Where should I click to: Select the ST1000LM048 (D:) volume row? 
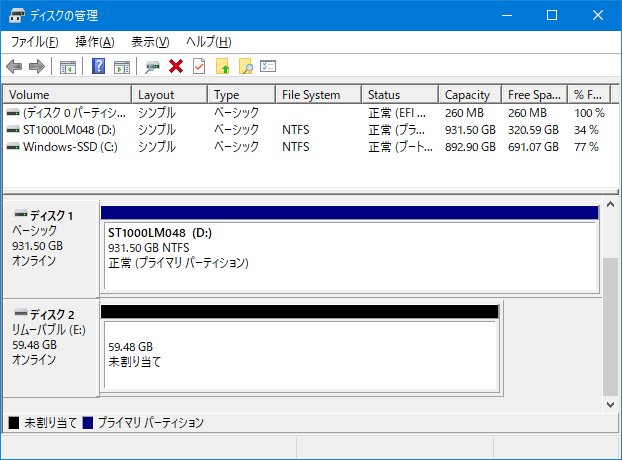307,130
